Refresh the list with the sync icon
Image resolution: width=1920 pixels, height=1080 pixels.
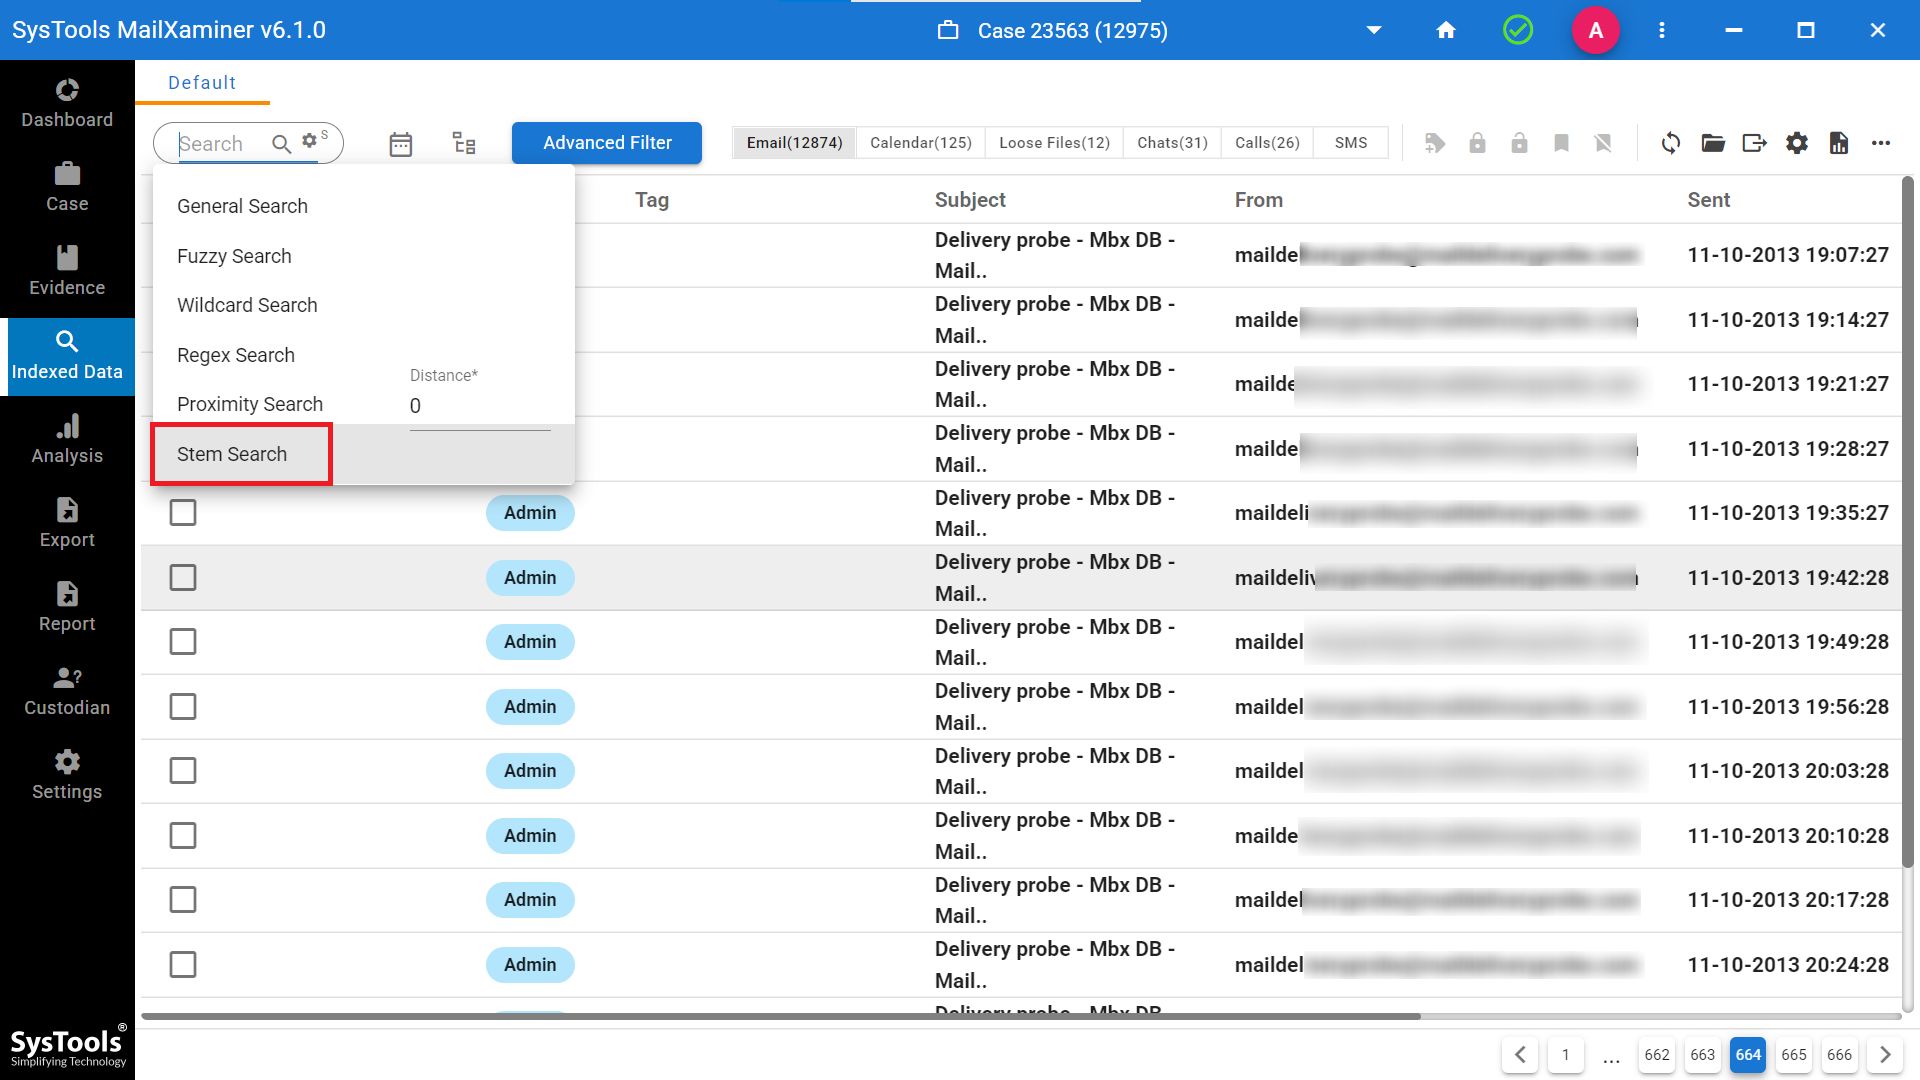tap(1671, 143)
